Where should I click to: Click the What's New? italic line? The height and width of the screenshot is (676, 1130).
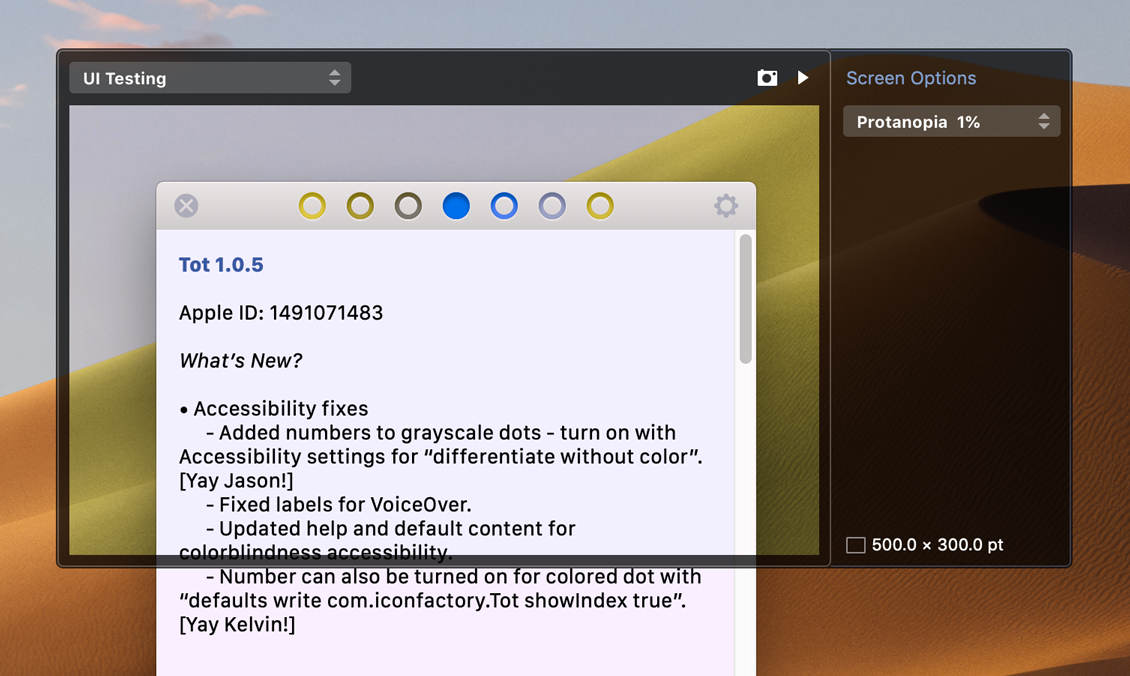coord(240,361)
